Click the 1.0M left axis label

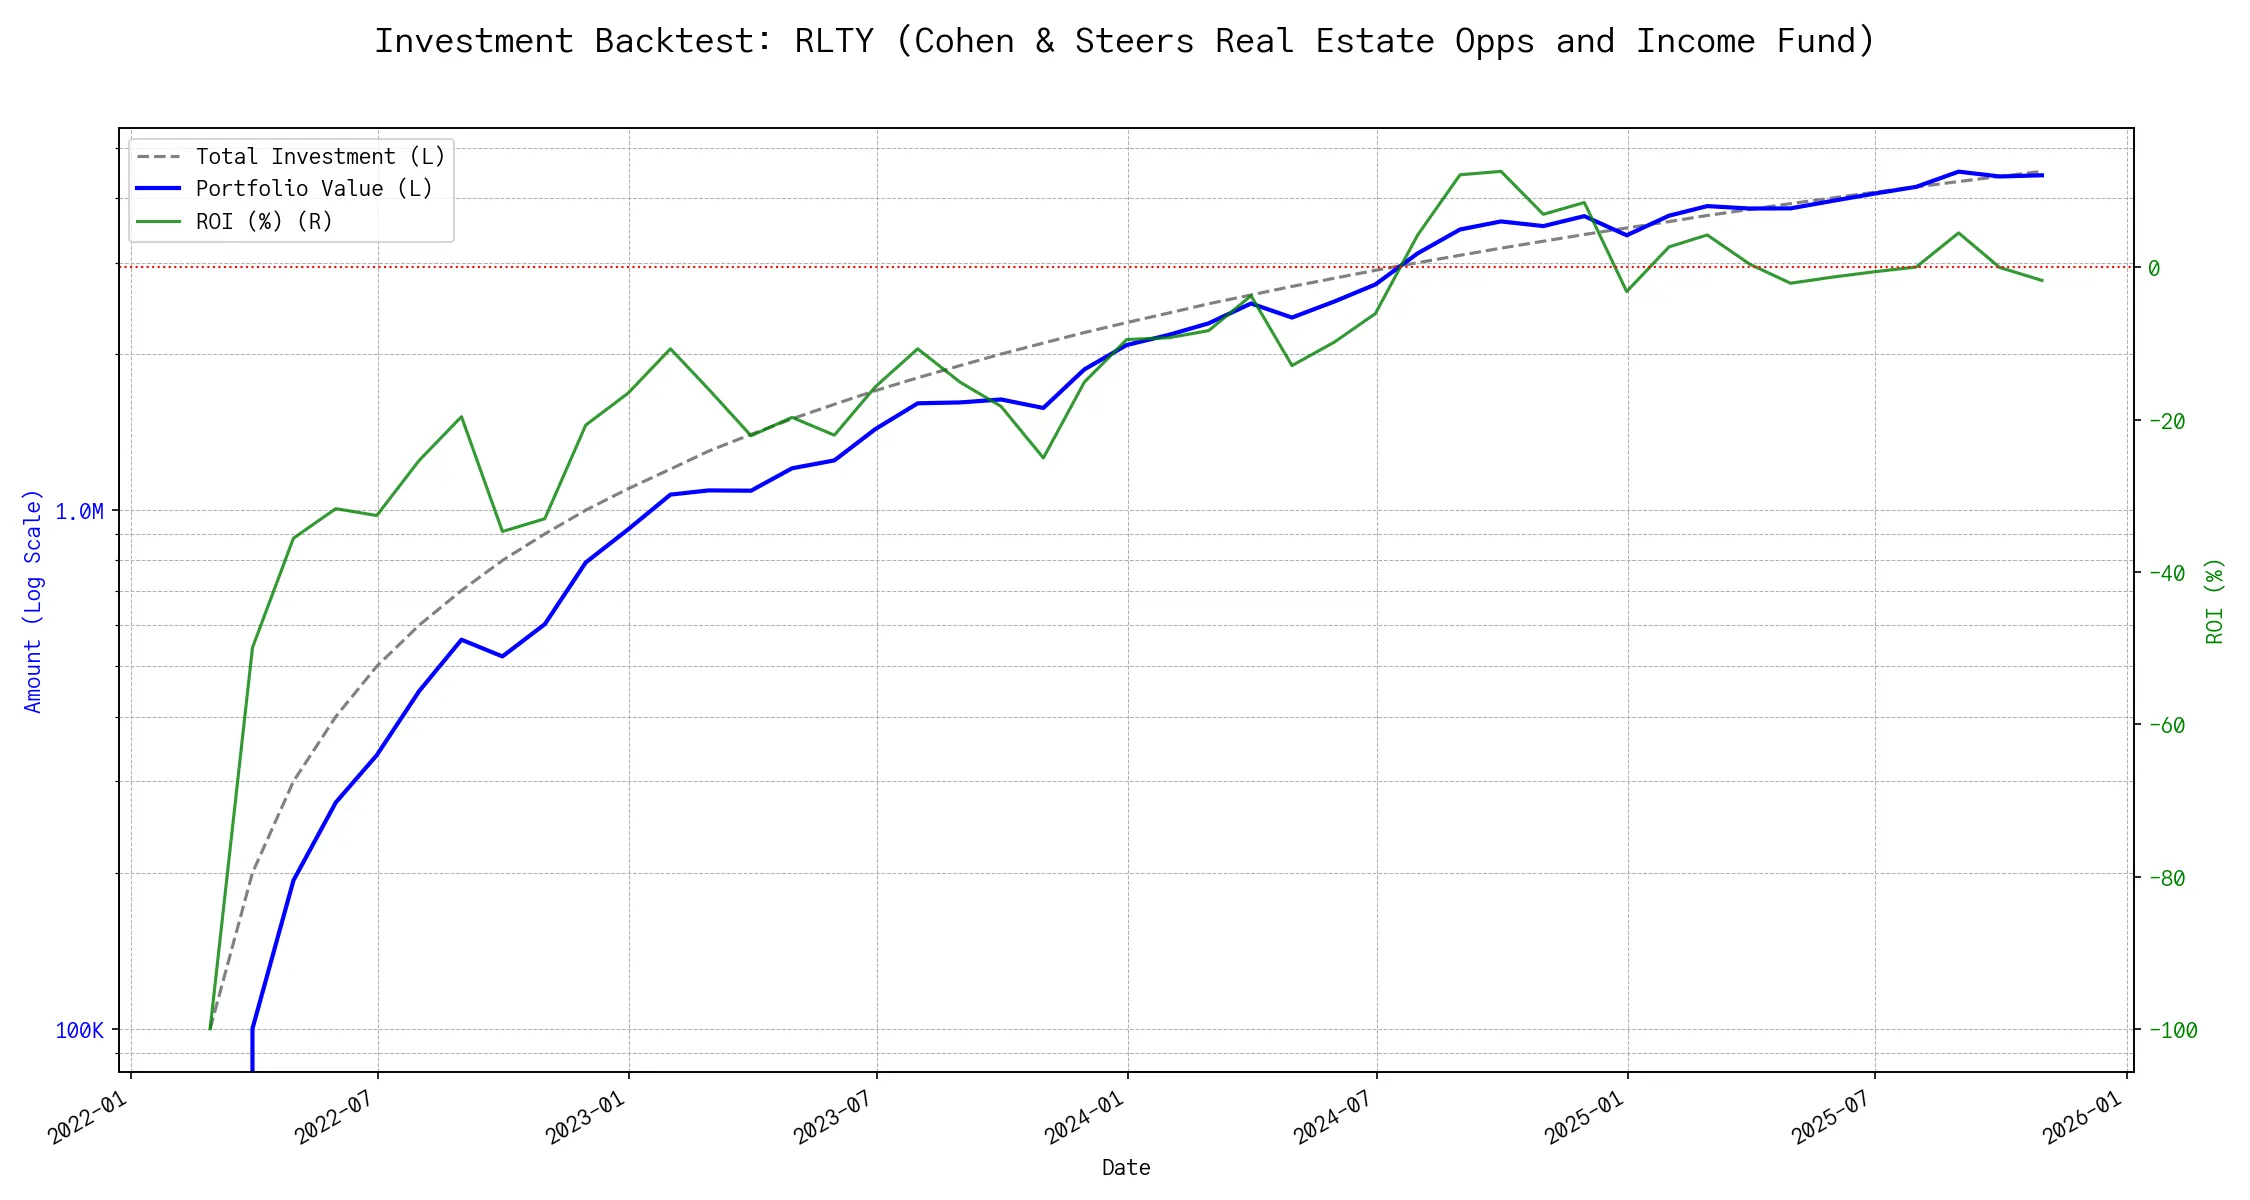(x=79, y=512)
